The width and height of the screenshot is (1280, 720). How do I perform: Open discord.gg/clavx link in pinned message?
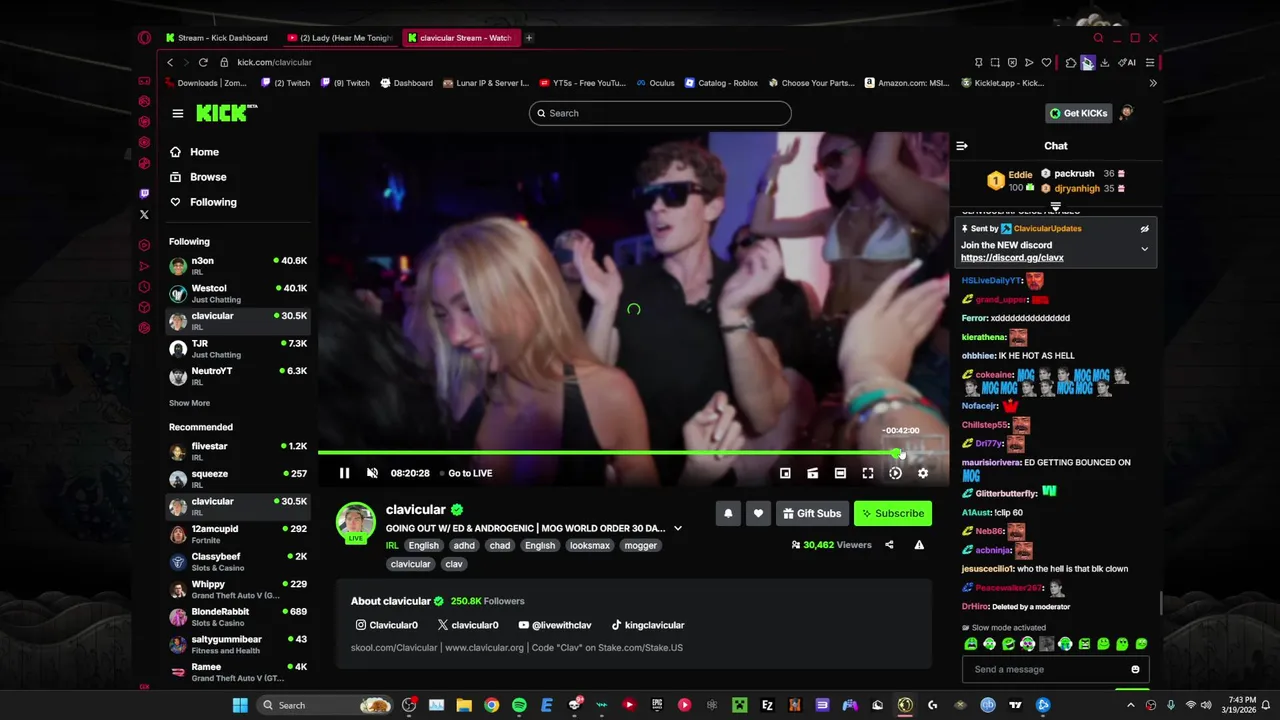[1012, 258]
